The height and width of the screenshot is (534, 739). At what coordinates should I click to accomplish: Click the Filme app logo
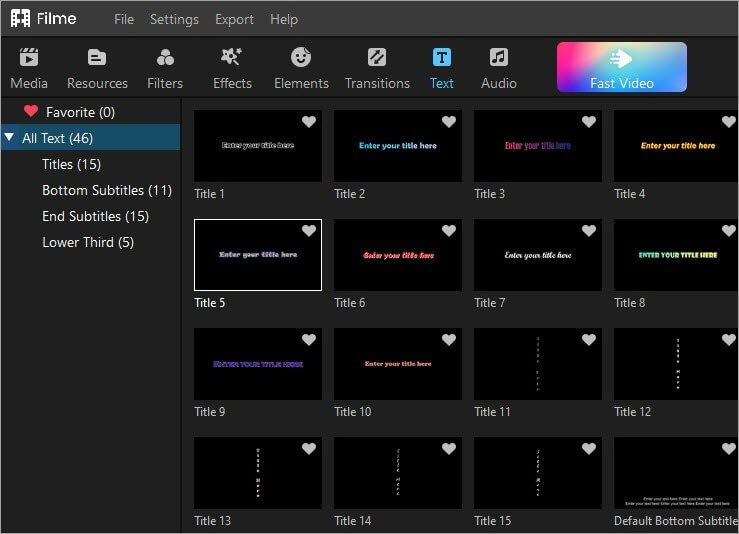20,19
